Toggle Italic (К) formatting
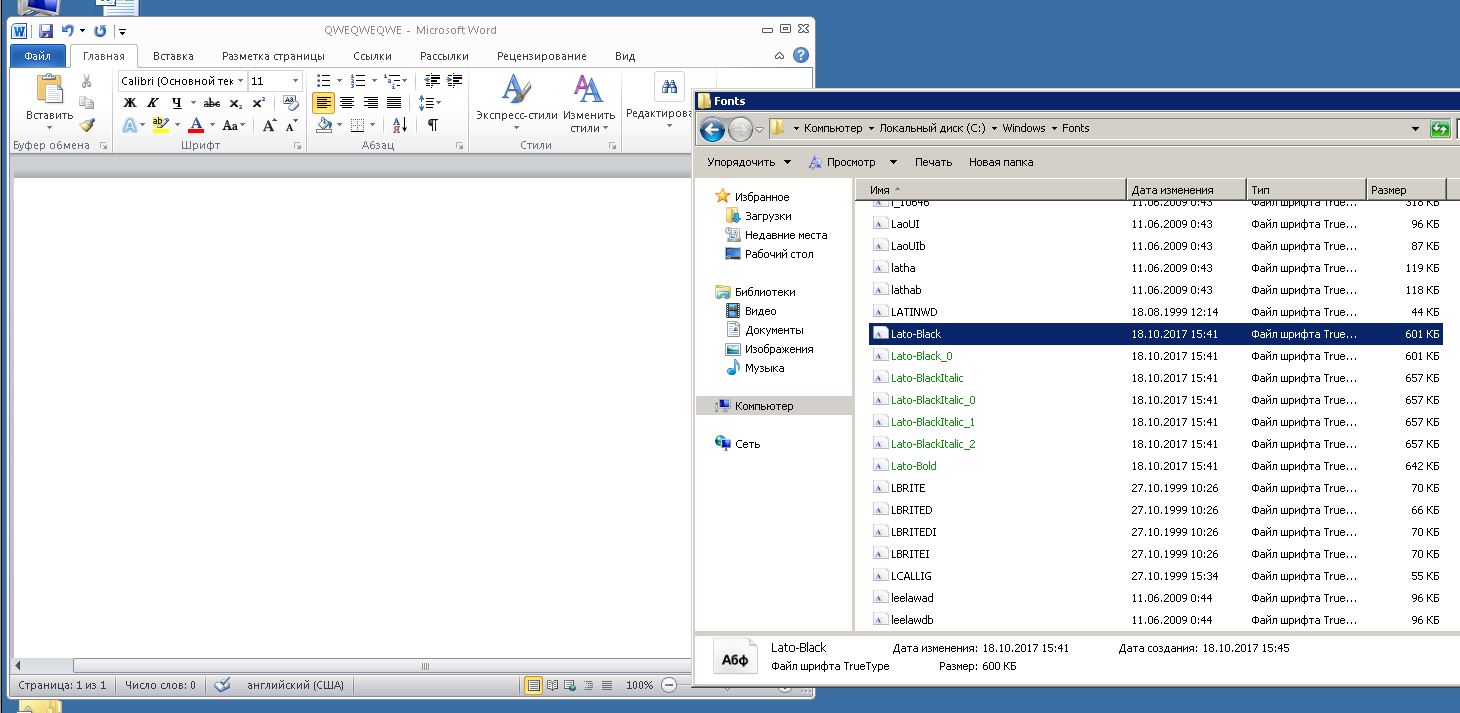This screenshot has height=713, width=1460. [x=153, y=103]
